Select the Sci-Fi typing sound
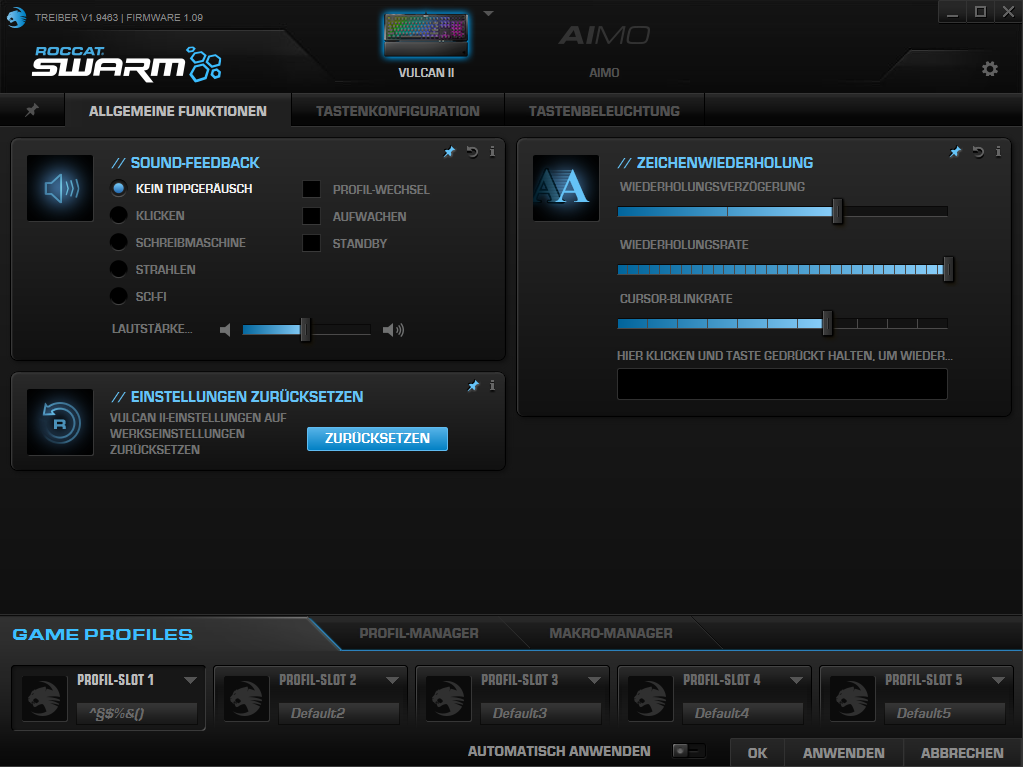 pyautogui.click(x=119, y=296)
